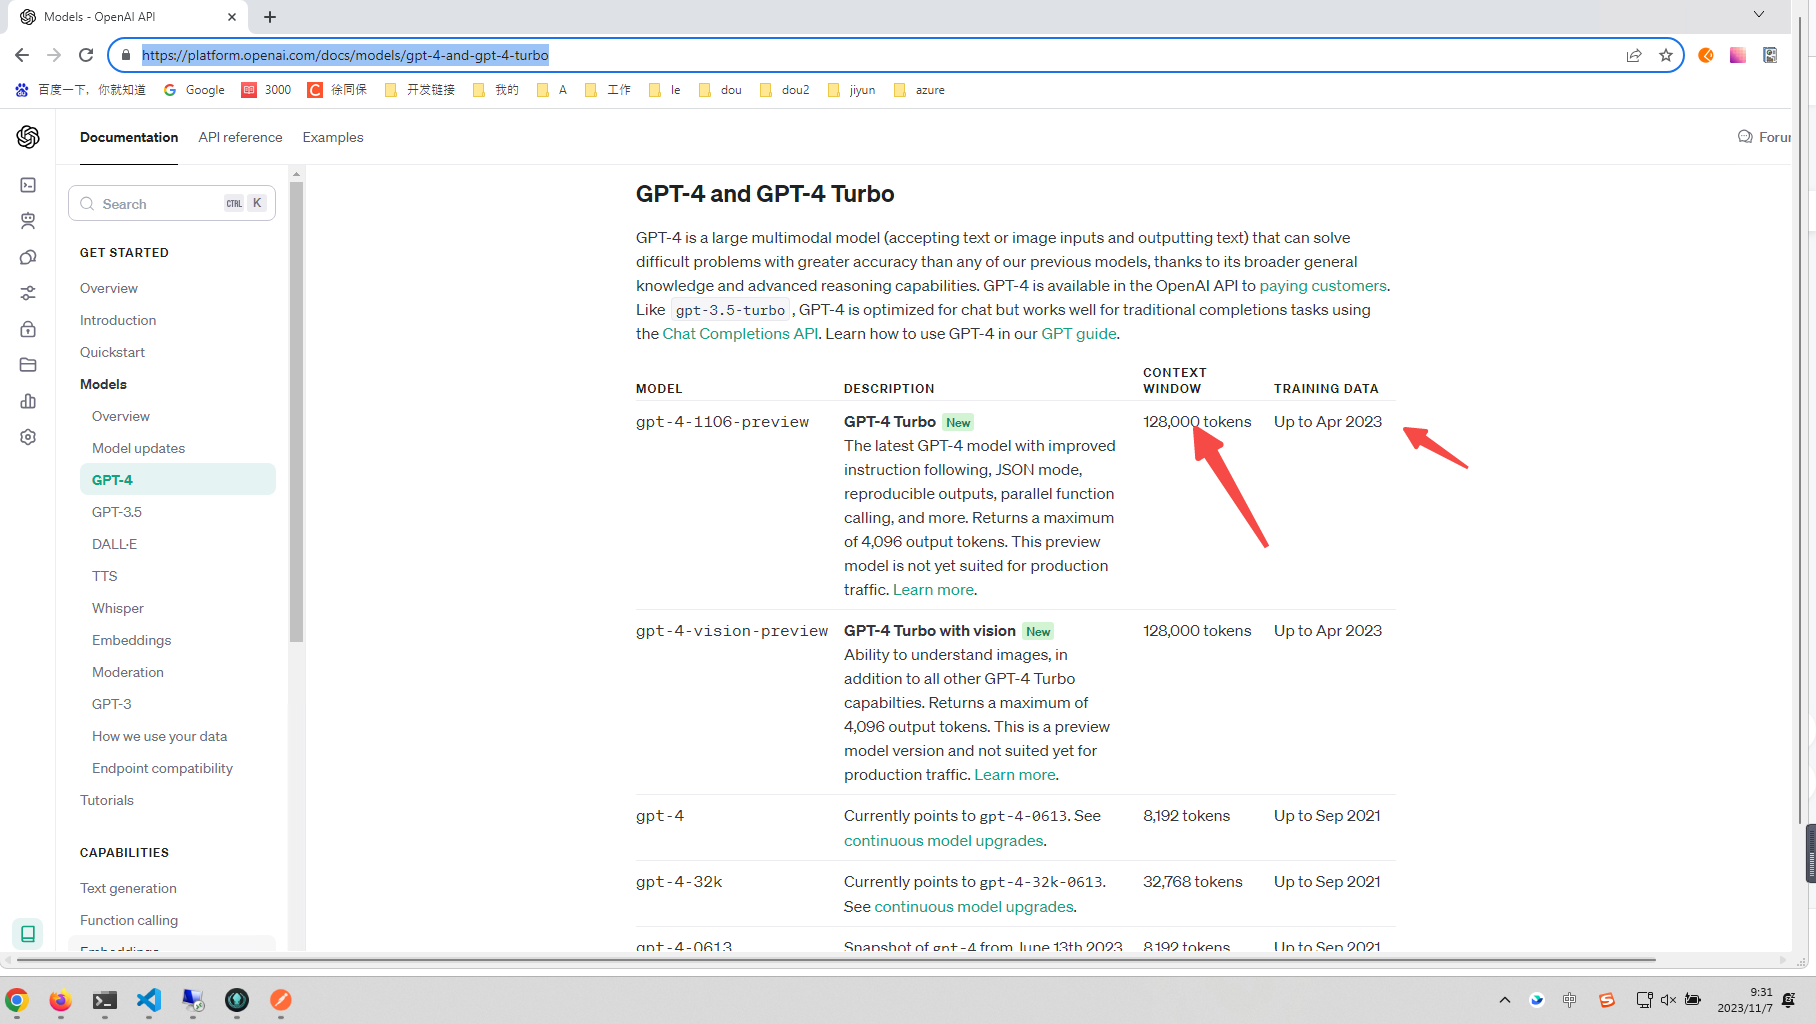1816x1024 pixels.
Task: Open the Fine-tuning icon in left rail
Action: pyautogui.click(x=28, y=293)
